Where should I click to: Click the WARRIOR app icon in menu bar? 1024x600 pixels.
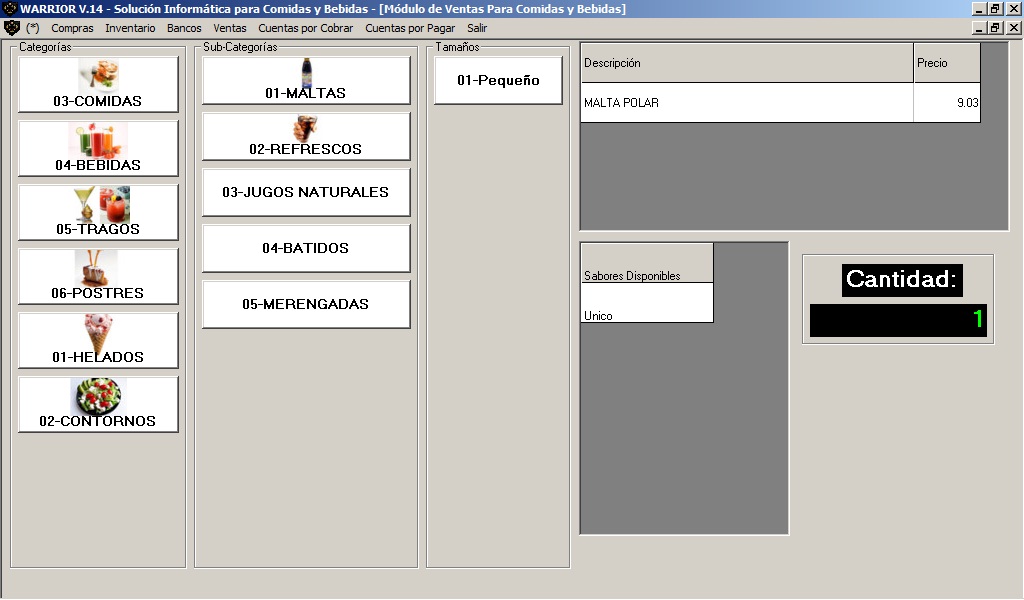(x=12, y=28)
